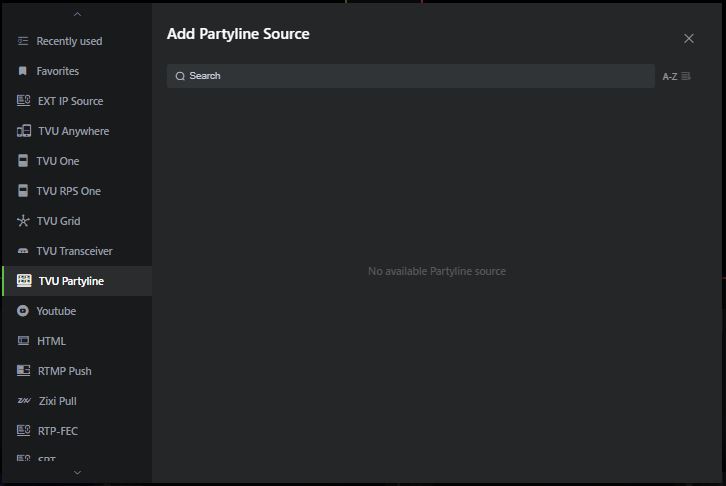Show TVU Grid sources
The height and width of the screenshot is (486, 726).
click(77, 221)
